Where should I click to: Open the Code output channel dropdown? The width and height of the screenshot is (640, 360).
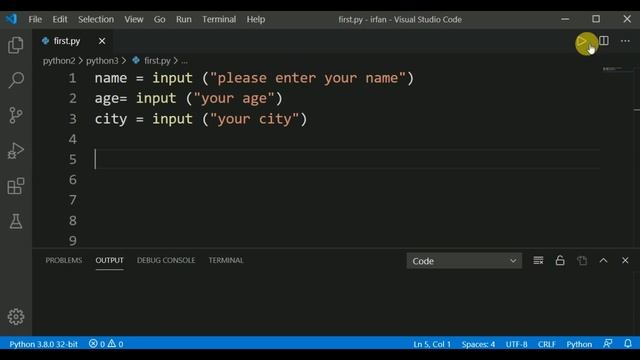click(464, 261)
